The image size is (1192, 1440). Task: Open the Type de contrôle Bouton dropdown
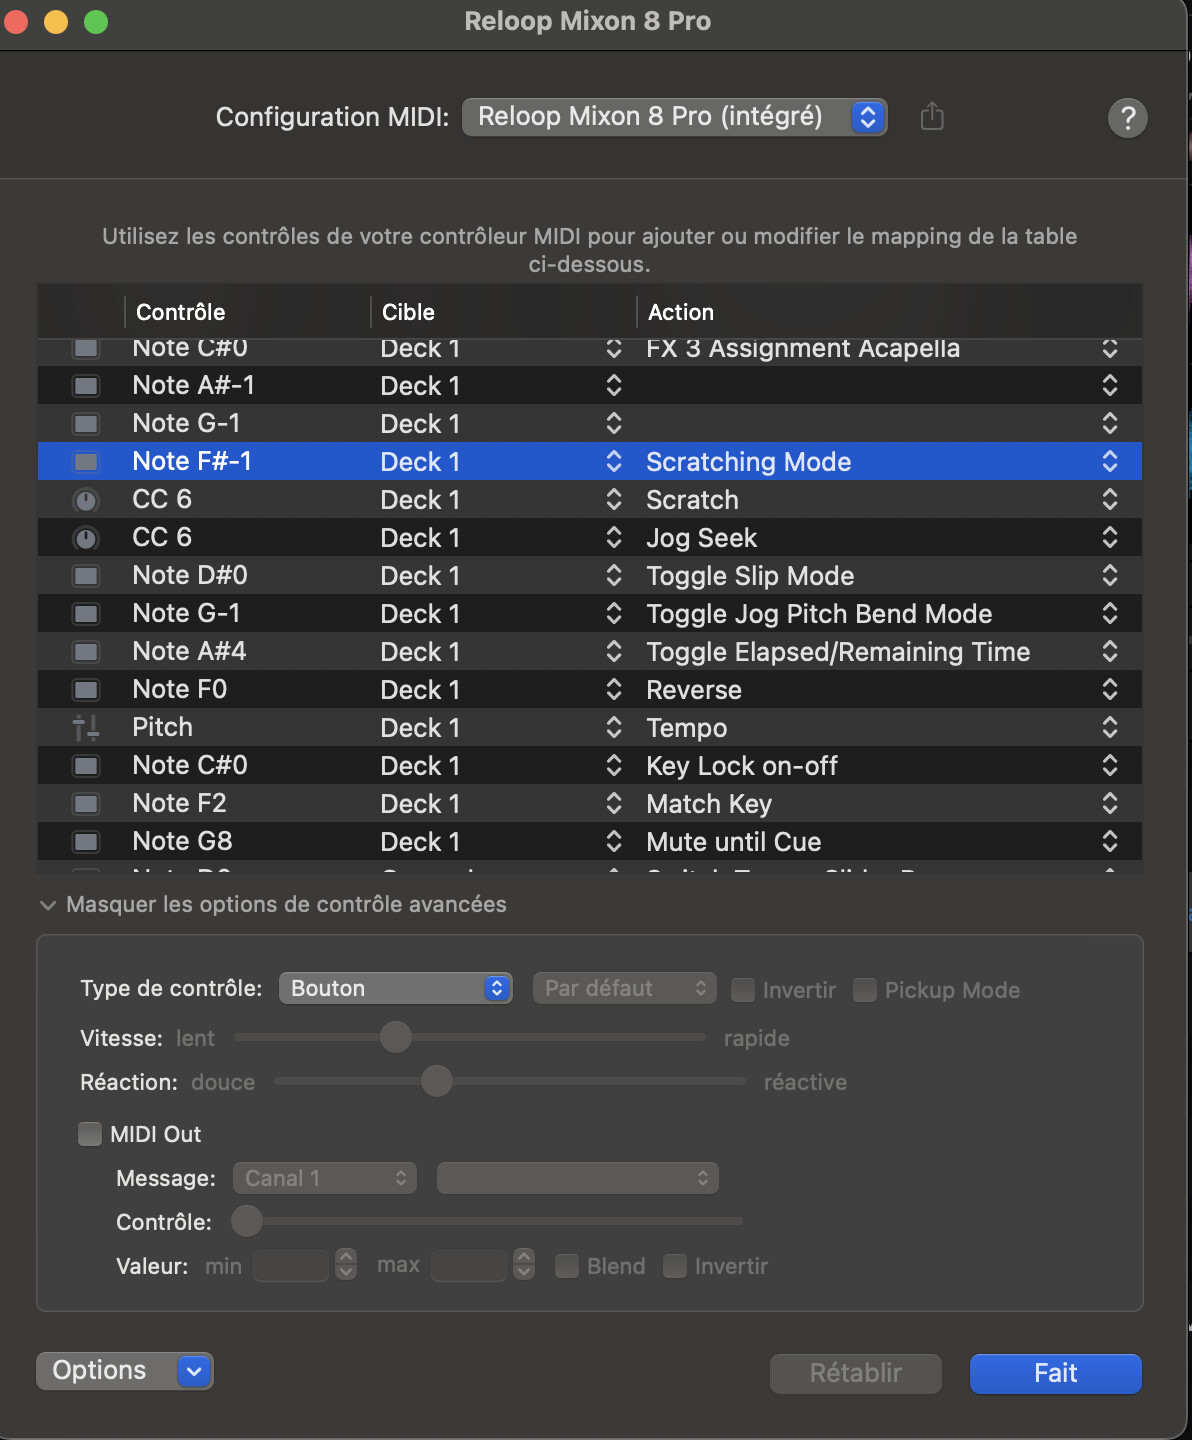pyautogui.click(x=395, y=988)
